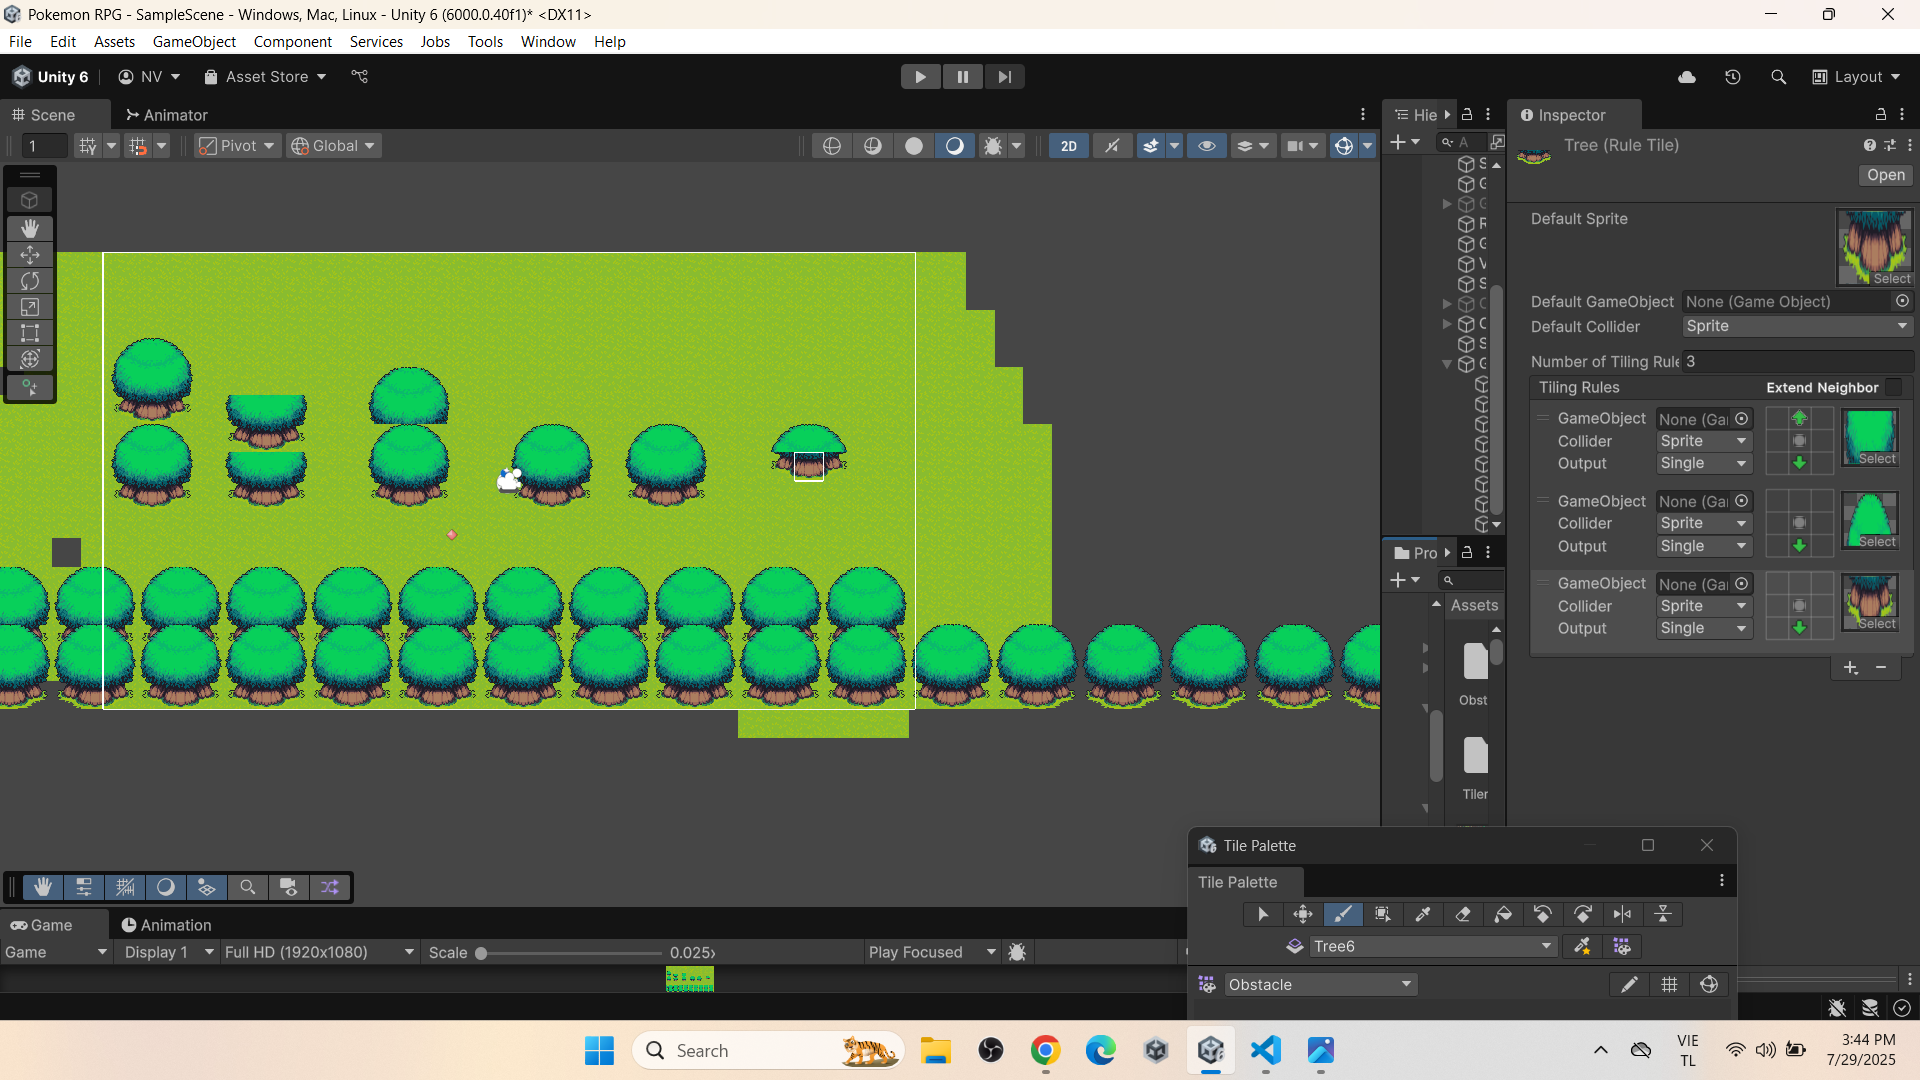
Task: Select the Picker tool in Tile Palette
Action: click(x=1423, y=914)
